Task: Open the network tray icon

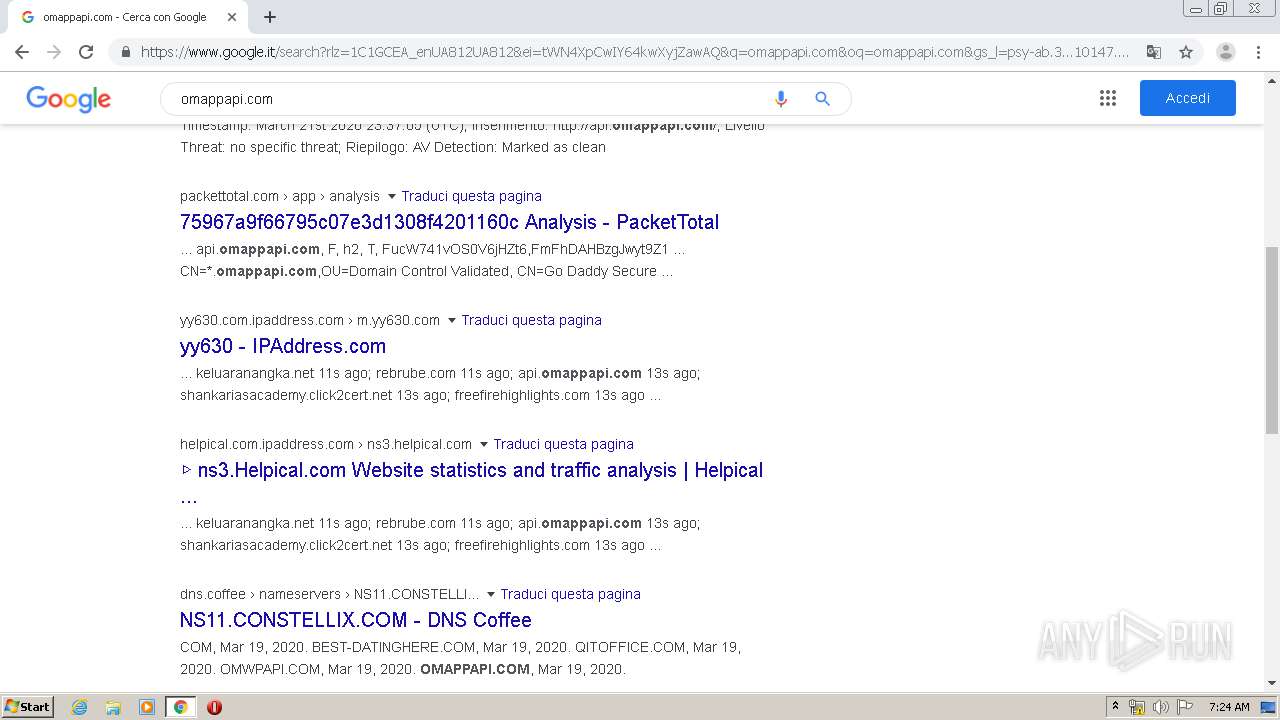Action: 1137,707
